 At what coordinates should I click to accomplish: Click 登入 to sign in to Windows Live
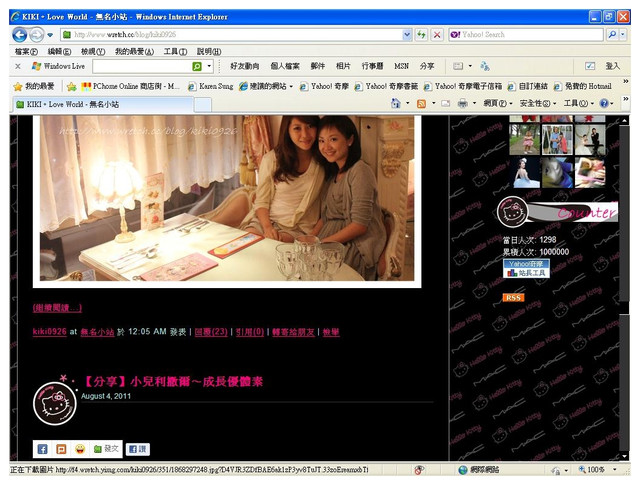612,66
